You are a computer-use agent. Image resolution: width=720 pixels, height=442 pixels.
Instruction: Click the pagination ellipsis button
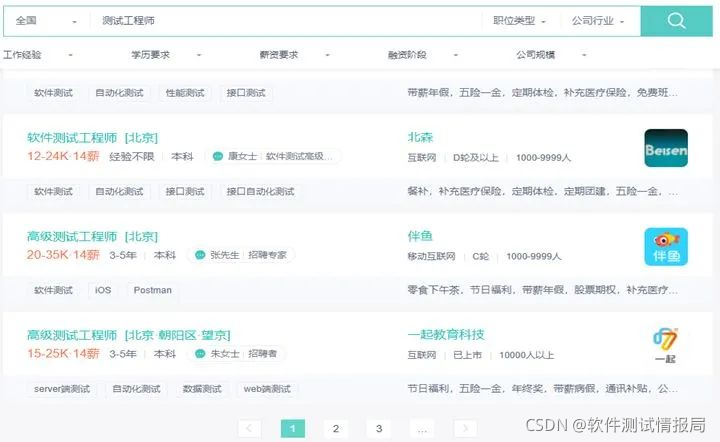(x=422, y=428)
